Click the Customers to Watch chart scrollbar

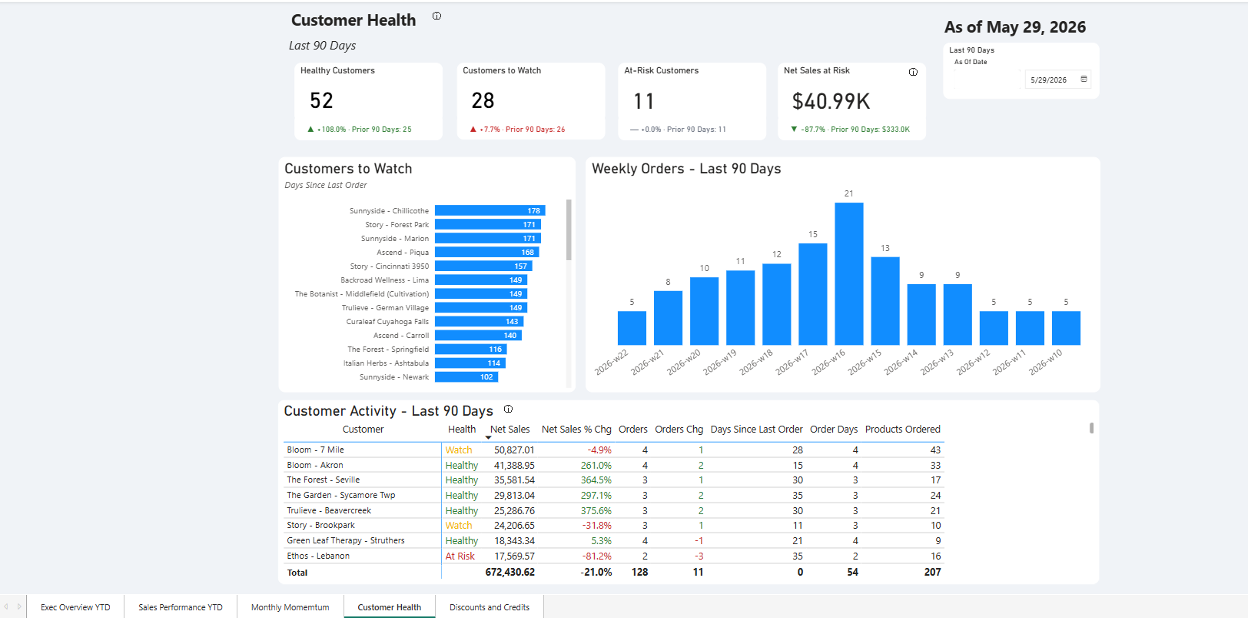tap(569, 230)
